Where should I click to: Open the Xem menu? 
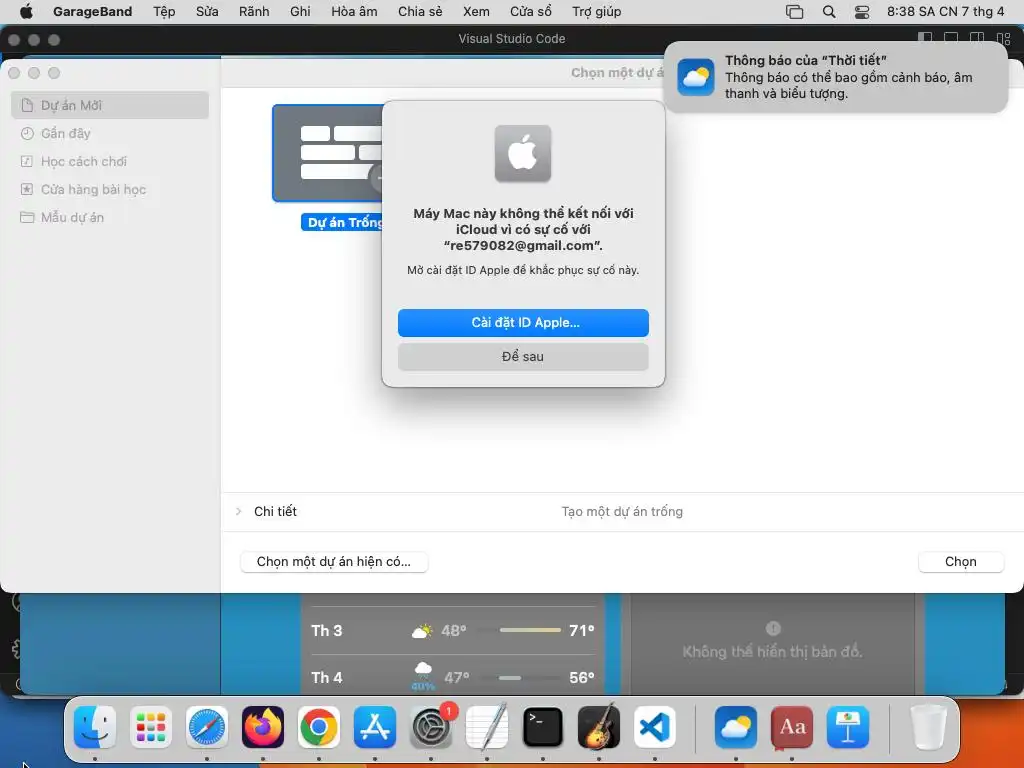click(476, 11)
